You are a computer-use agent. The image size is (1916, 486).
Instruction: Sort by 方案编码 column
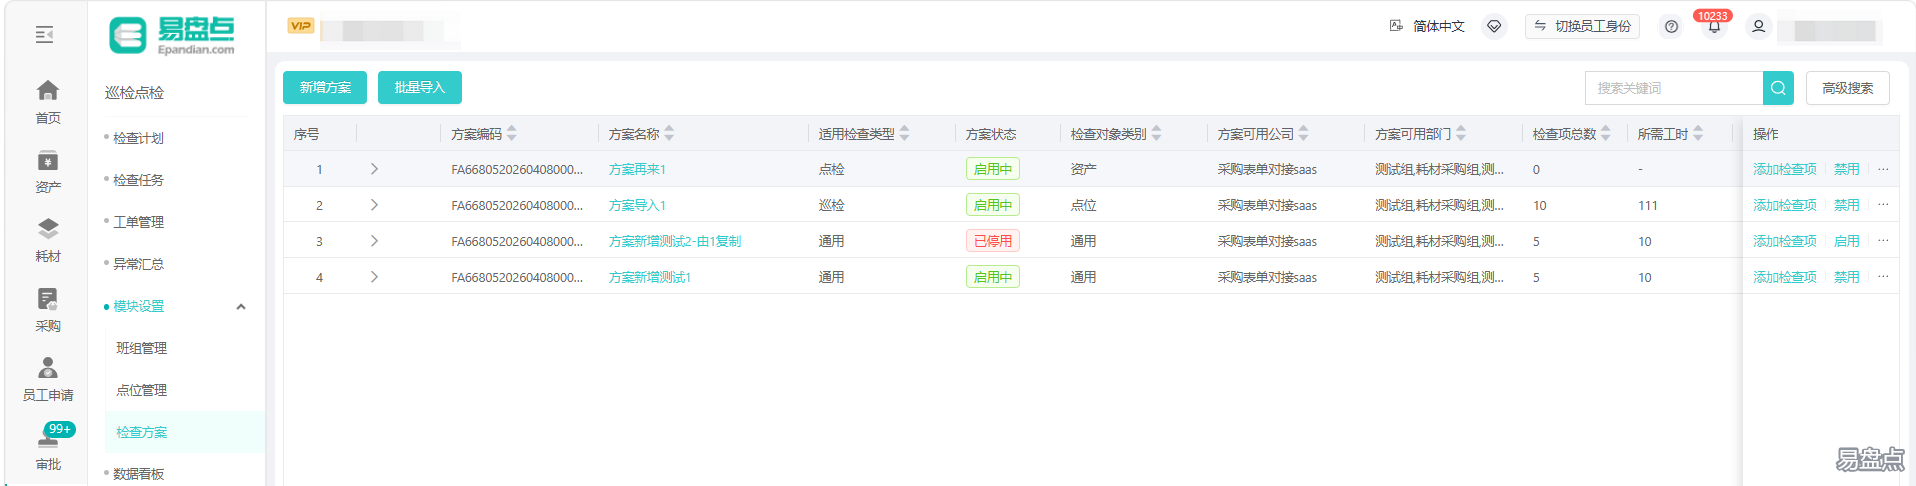coord(512,133)
